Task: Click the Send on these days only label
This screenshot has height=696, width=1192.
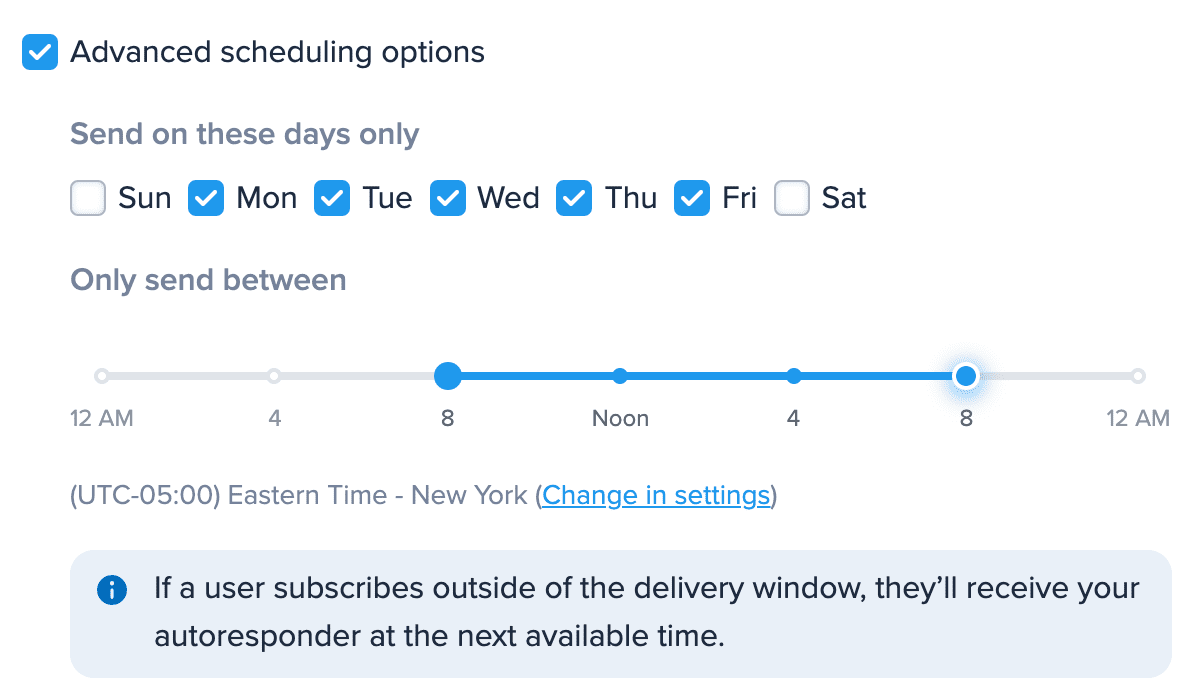Action: [244, 134]
